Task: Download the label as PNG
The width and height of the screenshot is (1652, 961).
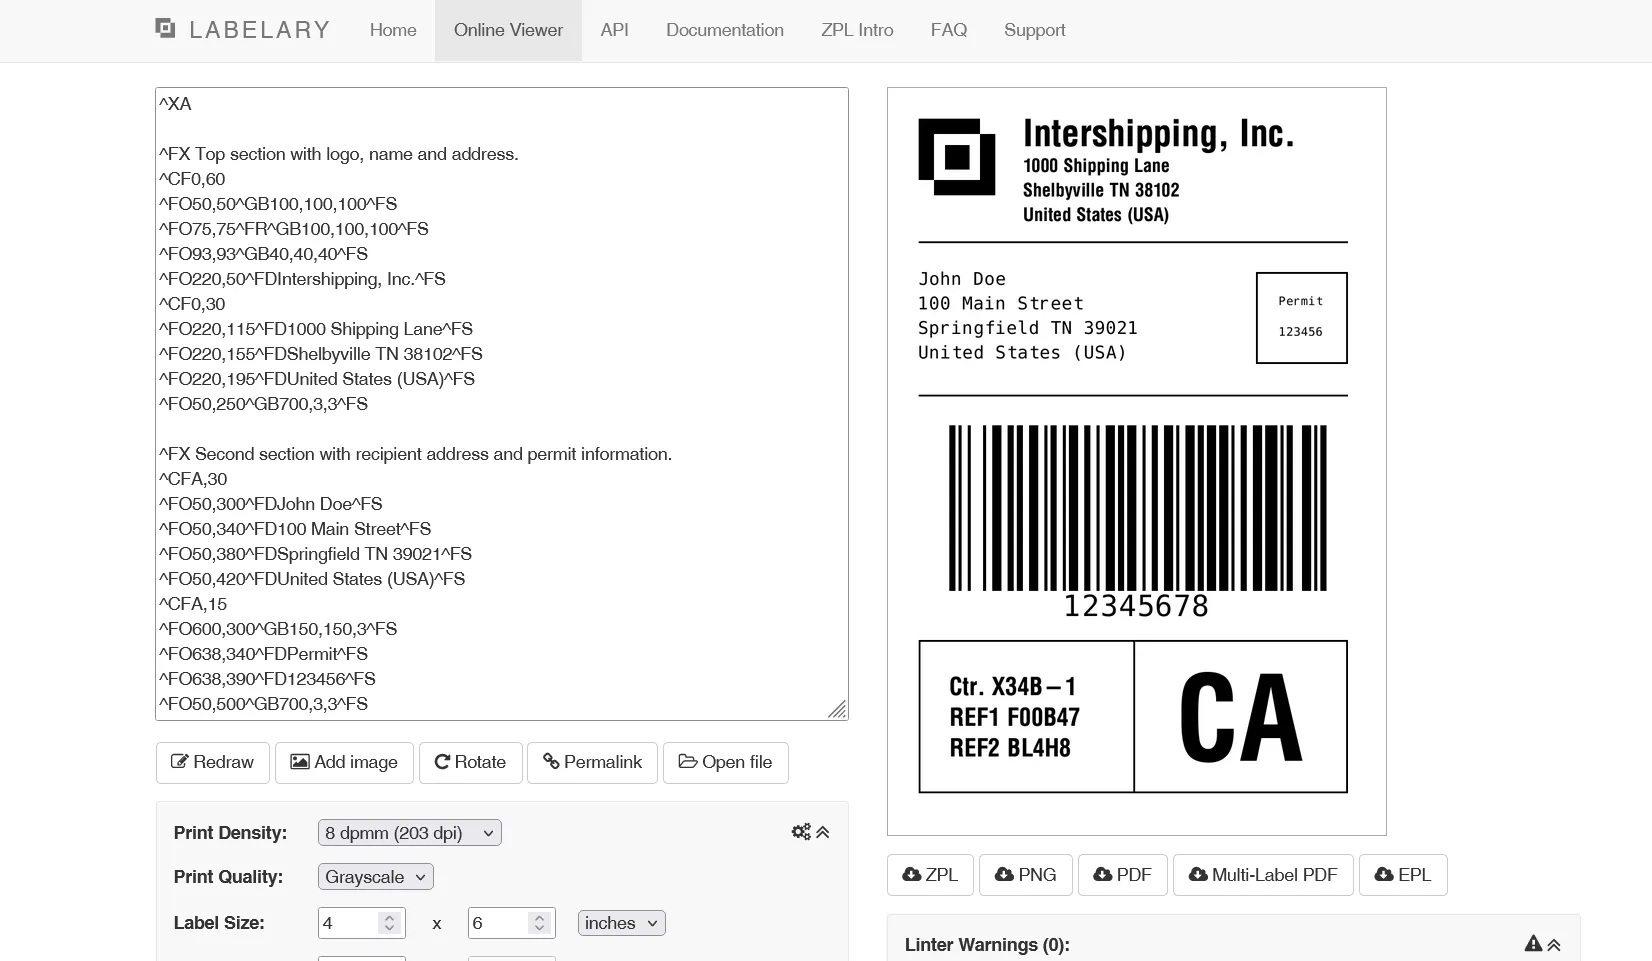Action: click(1025, 875)
